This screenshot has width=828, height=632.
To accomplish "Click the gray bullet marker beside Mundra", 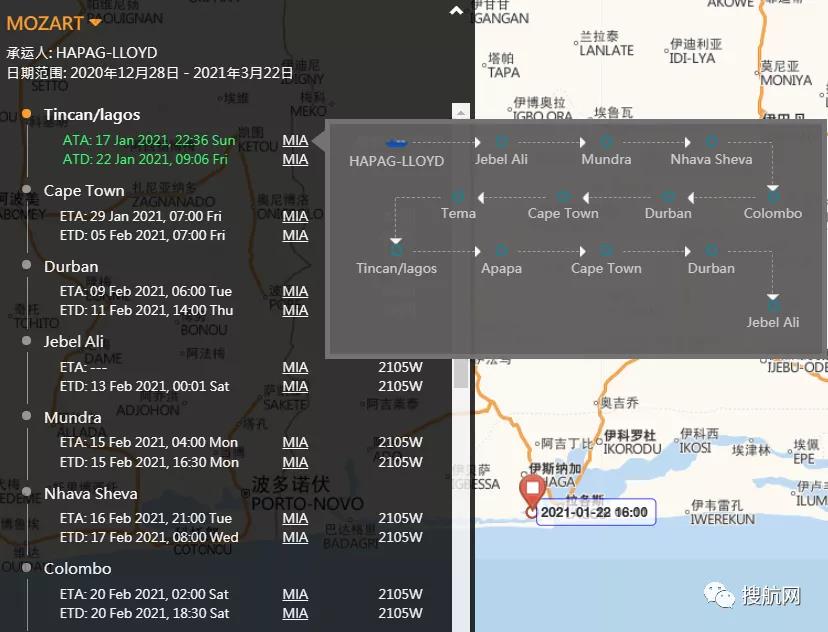I will (27, 417).
